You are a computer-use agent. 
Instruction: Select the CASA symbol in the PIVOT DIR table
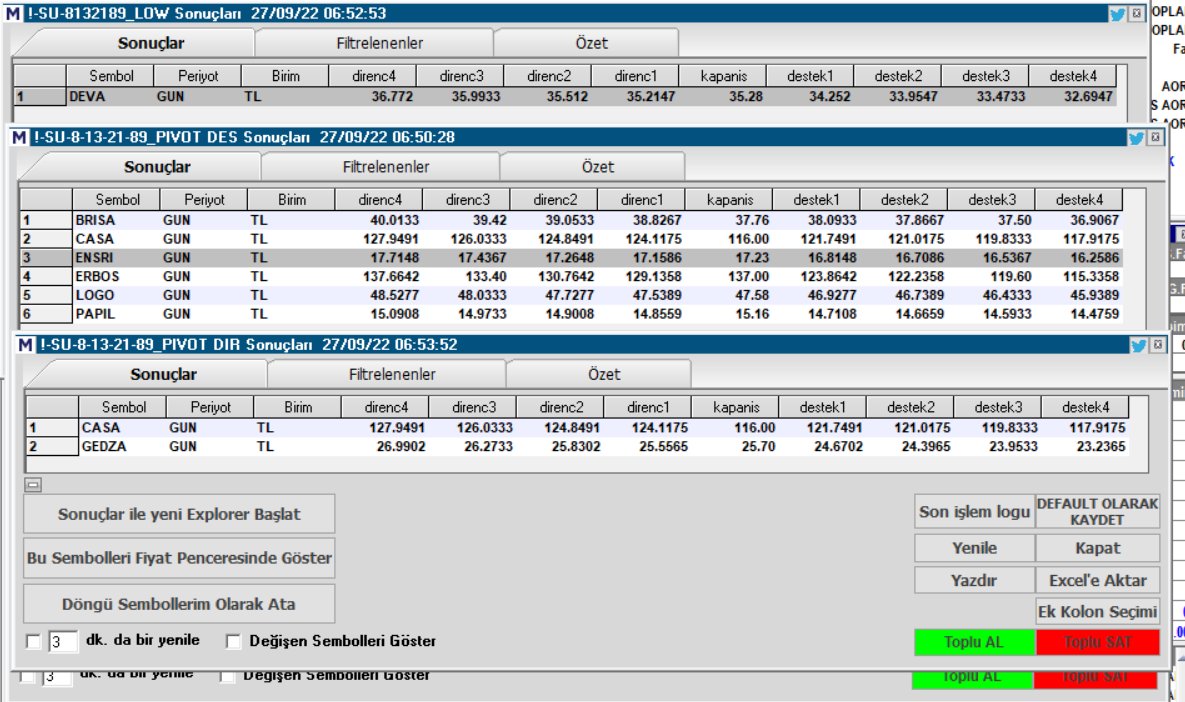(x=101, y=428)
